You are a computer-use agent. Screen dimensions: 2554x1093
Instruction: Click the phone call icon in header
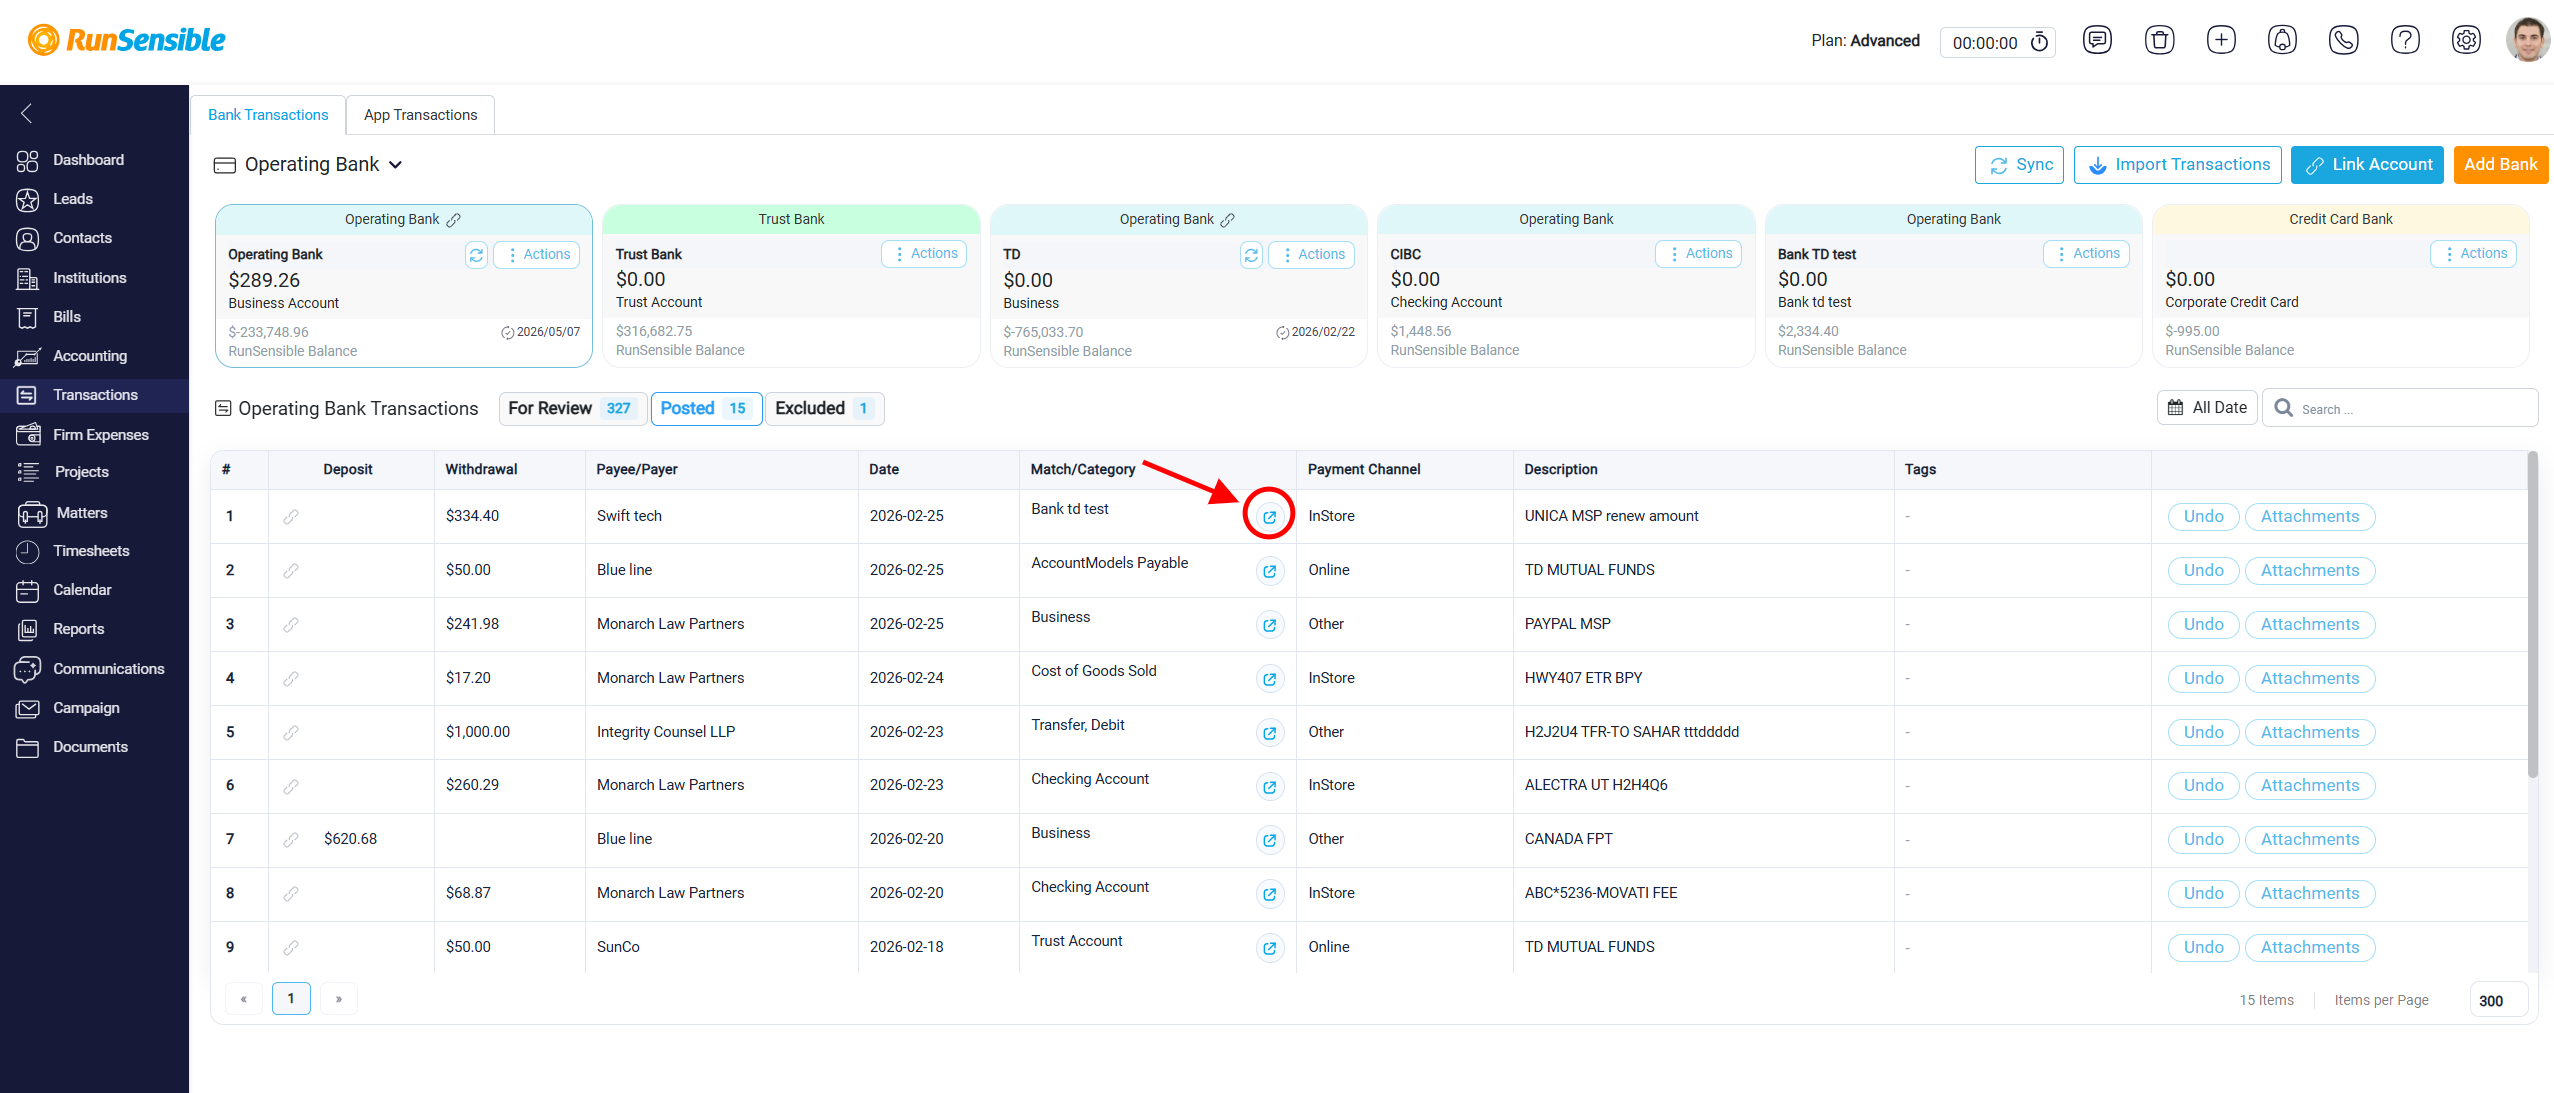[2343, 40]
